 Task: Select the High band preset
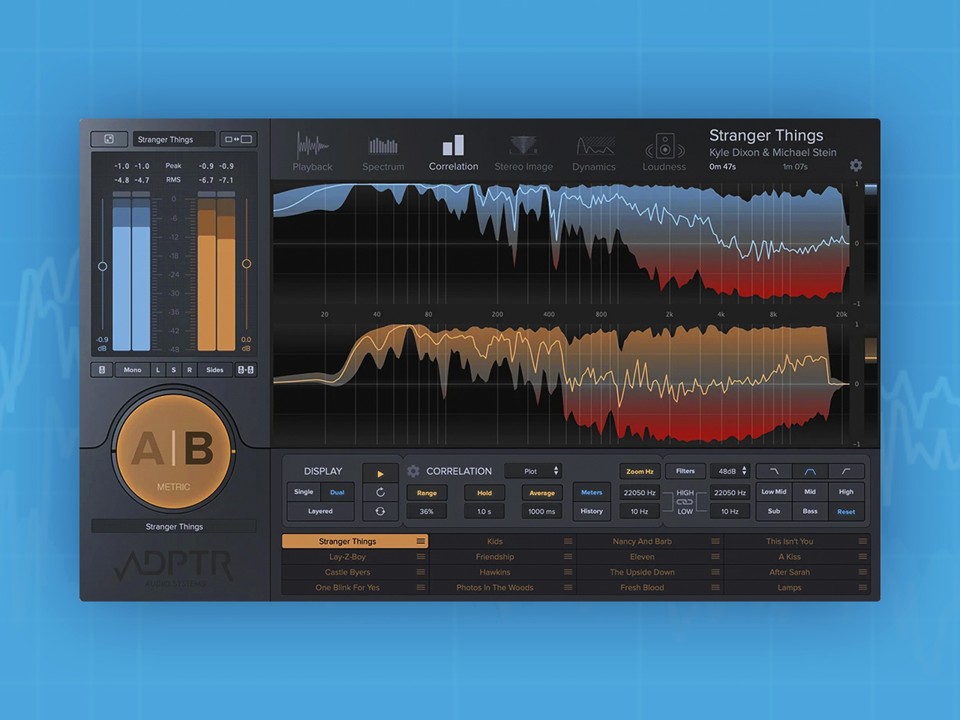pos(846,492)
